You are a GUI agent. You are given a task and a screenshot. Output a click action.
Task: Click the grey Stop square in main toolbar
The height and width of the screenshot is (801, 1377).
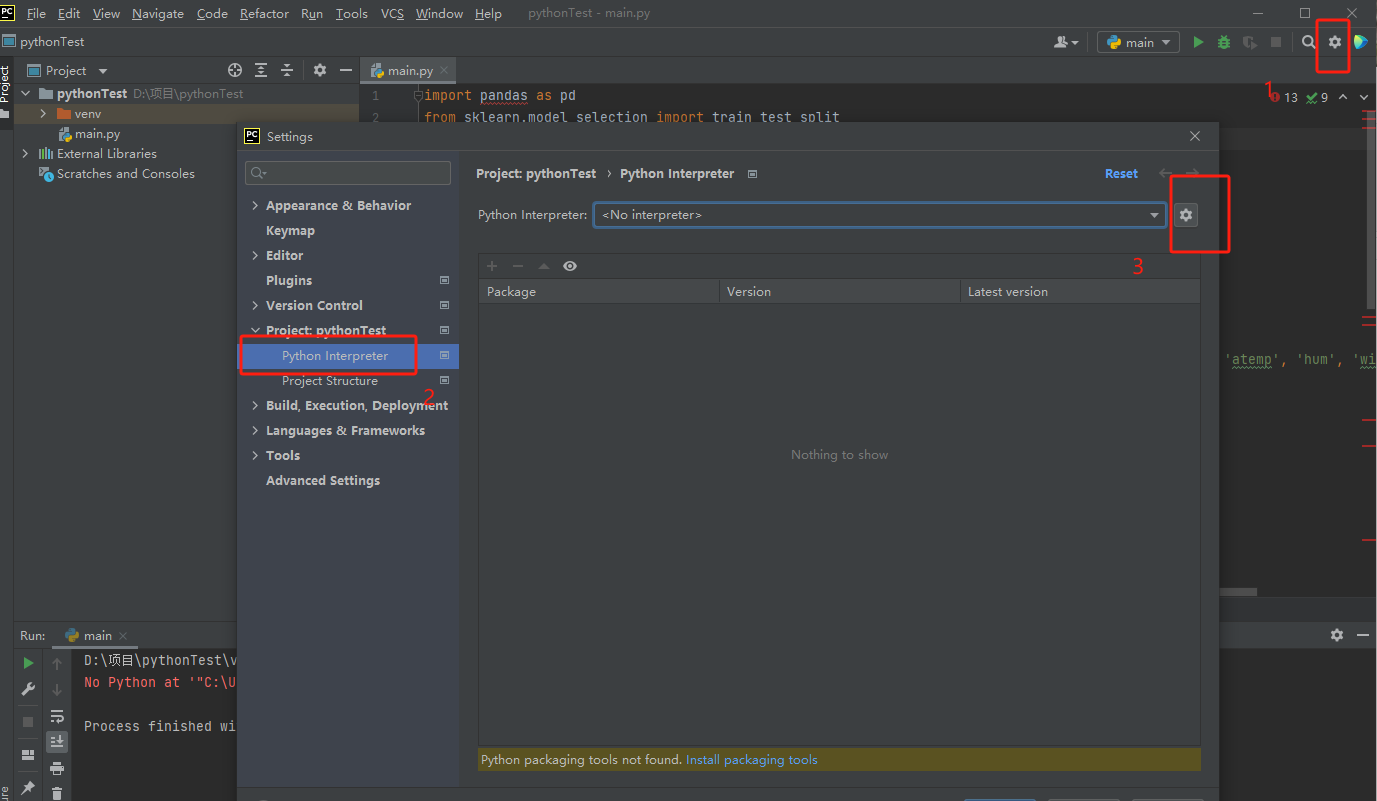[1276, 42]
